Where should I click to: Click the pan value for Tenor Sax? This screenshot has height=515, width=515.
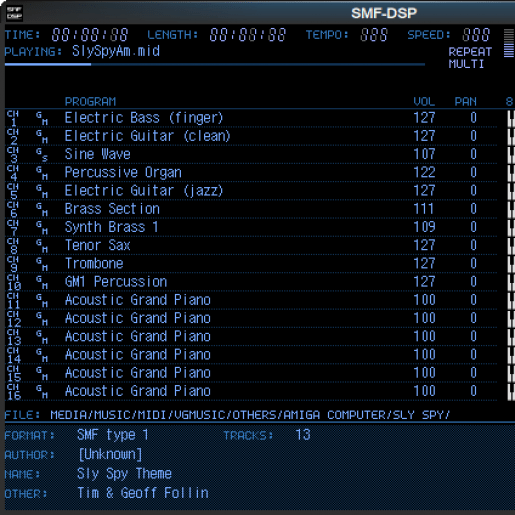click(x=473, y=245)
